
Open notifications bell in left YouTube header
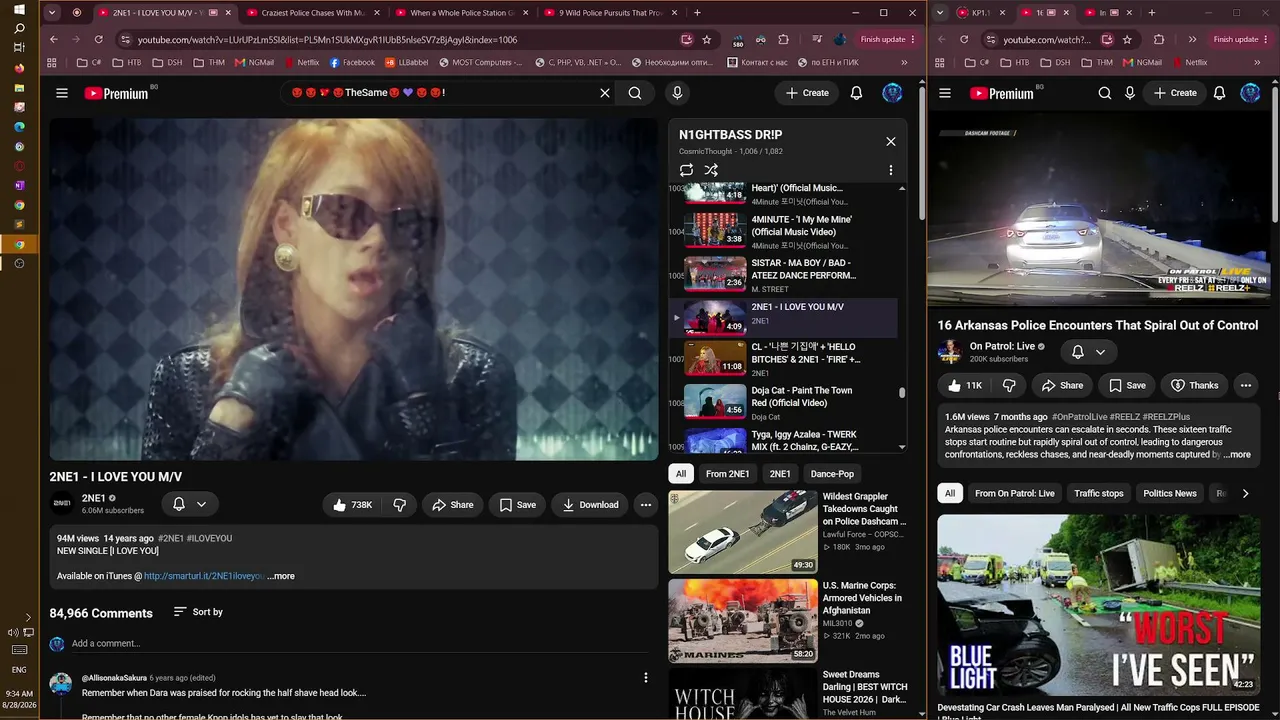click(x=856, y=93)
